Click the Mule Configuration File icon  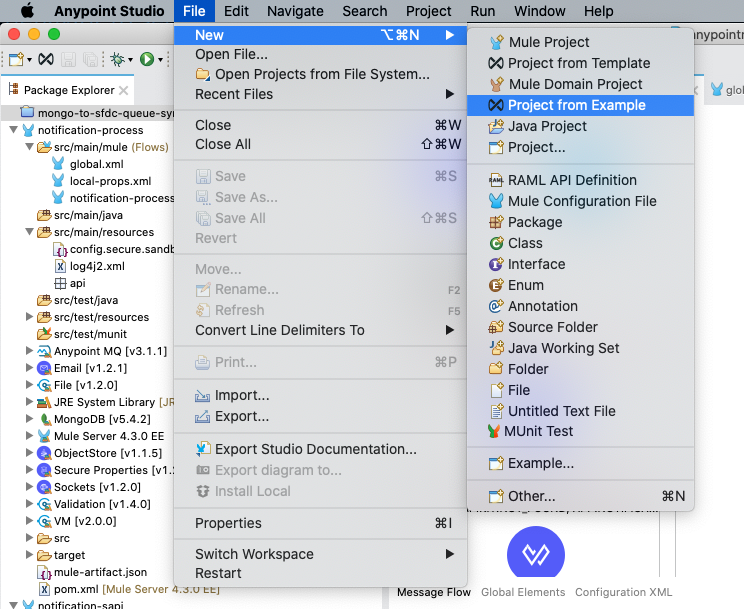point(496,201)
